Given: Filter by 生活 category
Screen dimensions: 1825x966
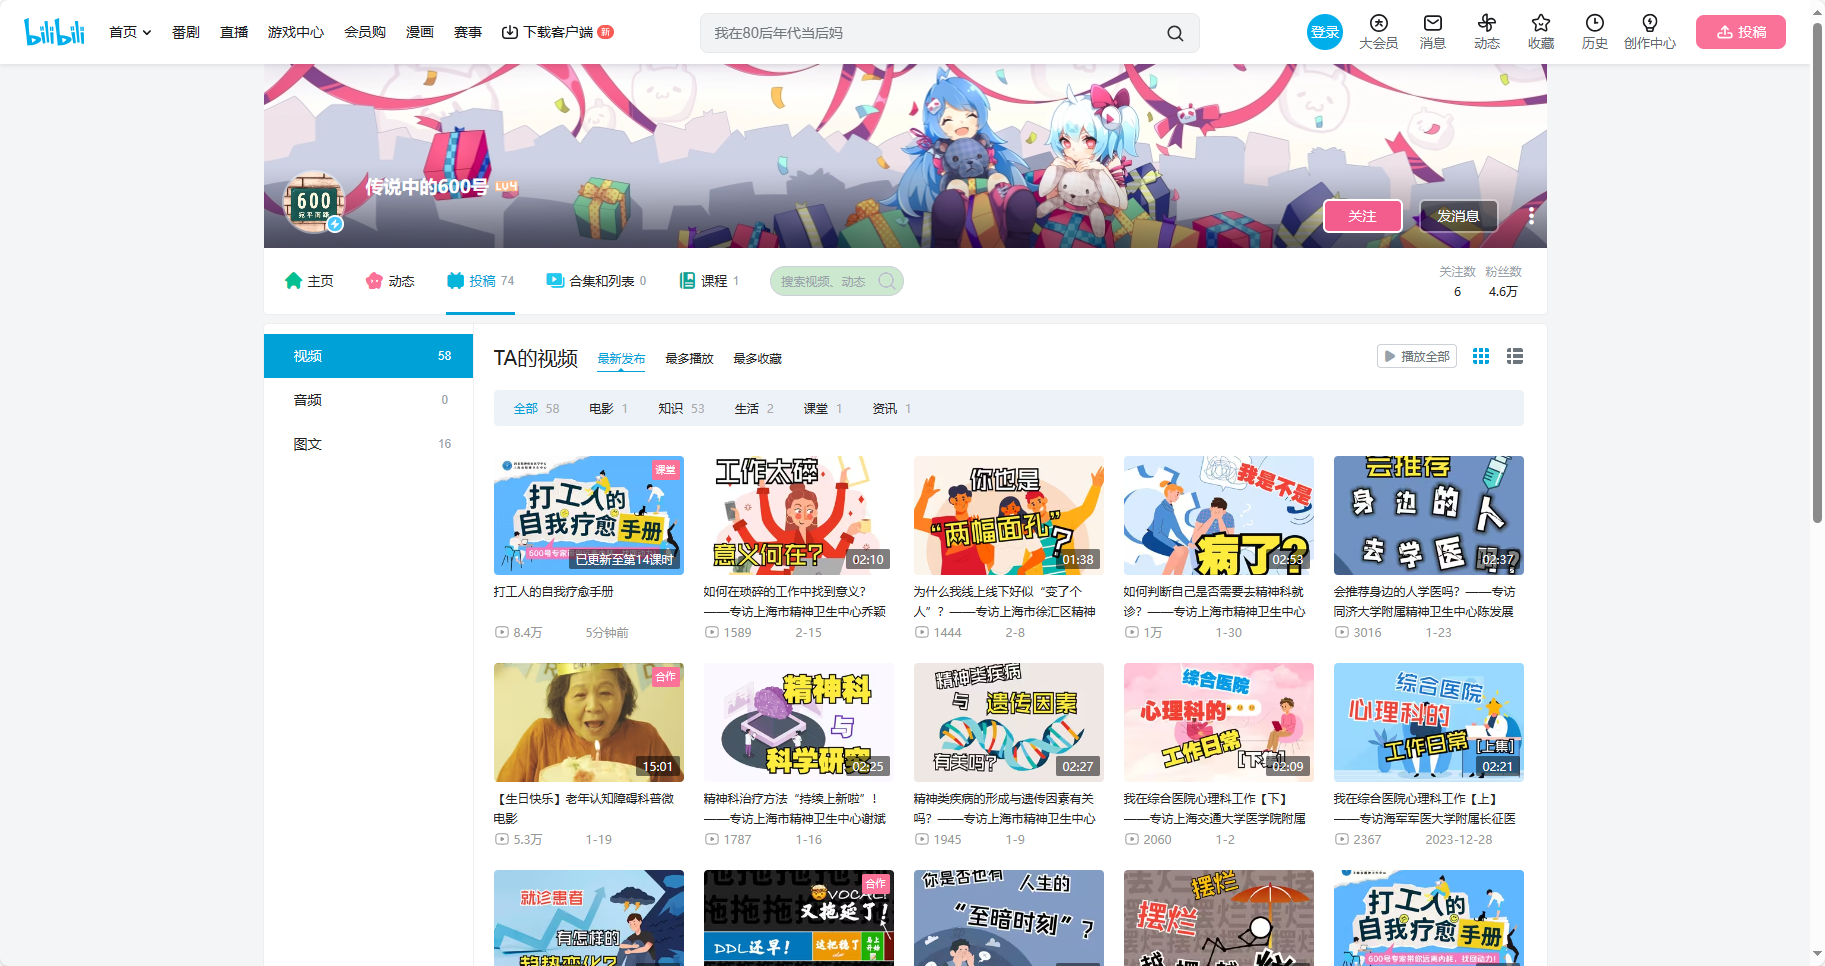Looking at the screenshot, I should [x=754, y=409].
